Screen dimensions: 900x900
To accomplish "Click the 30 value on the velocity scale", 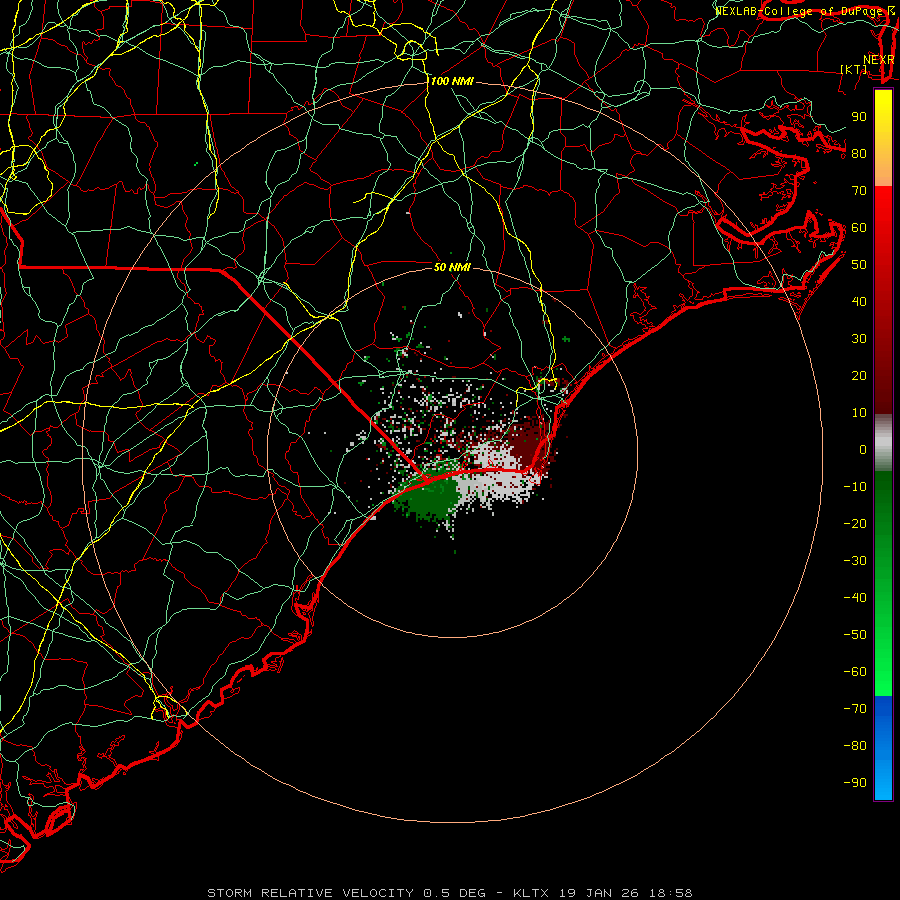I will (x=859, y=339).
